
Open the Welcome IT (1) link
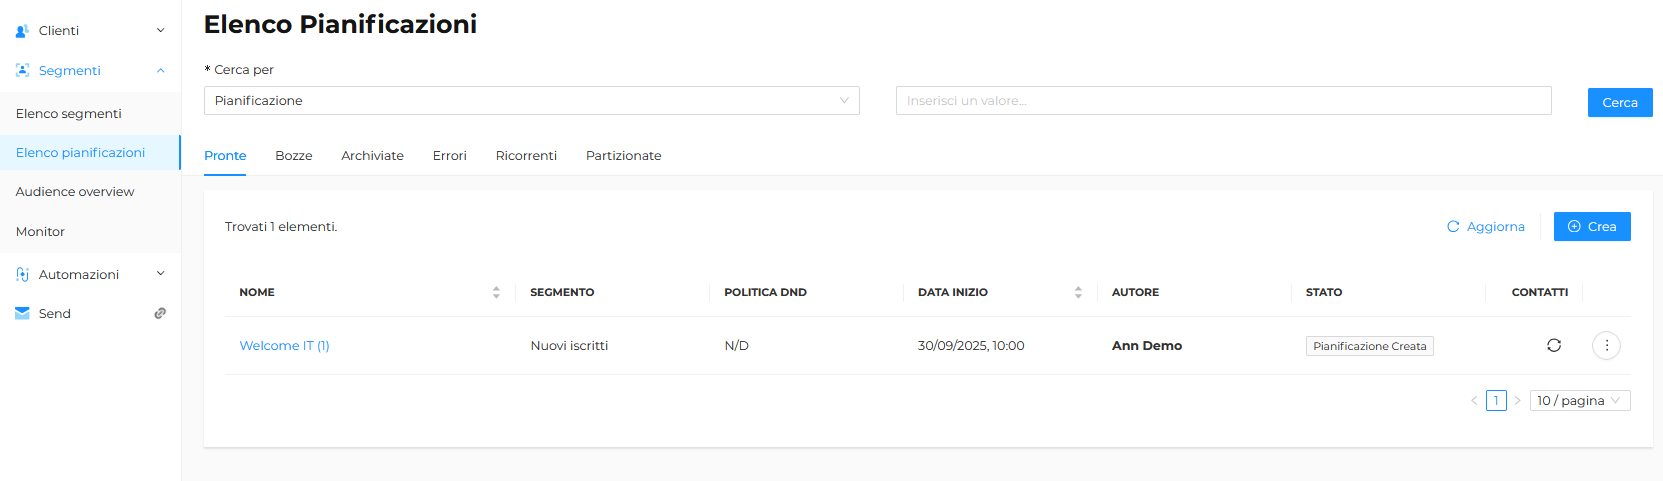284,345
